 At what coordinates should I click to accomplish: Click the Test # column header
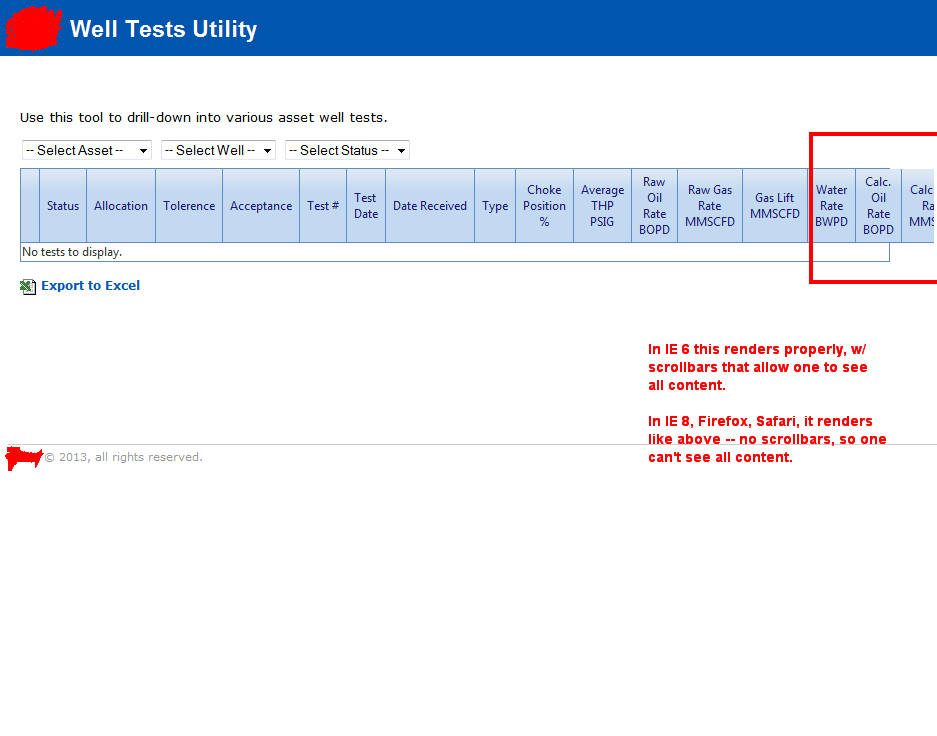[x=323, y=206]
